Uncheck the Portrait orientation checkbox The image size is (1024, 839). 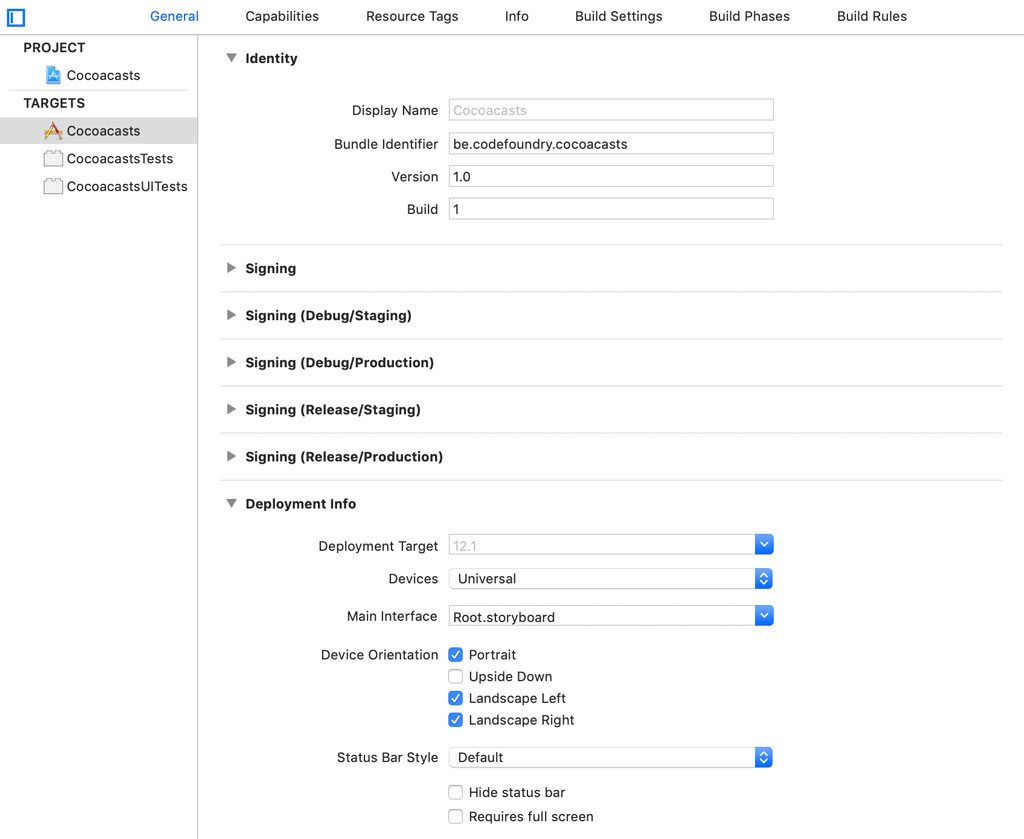455,654
